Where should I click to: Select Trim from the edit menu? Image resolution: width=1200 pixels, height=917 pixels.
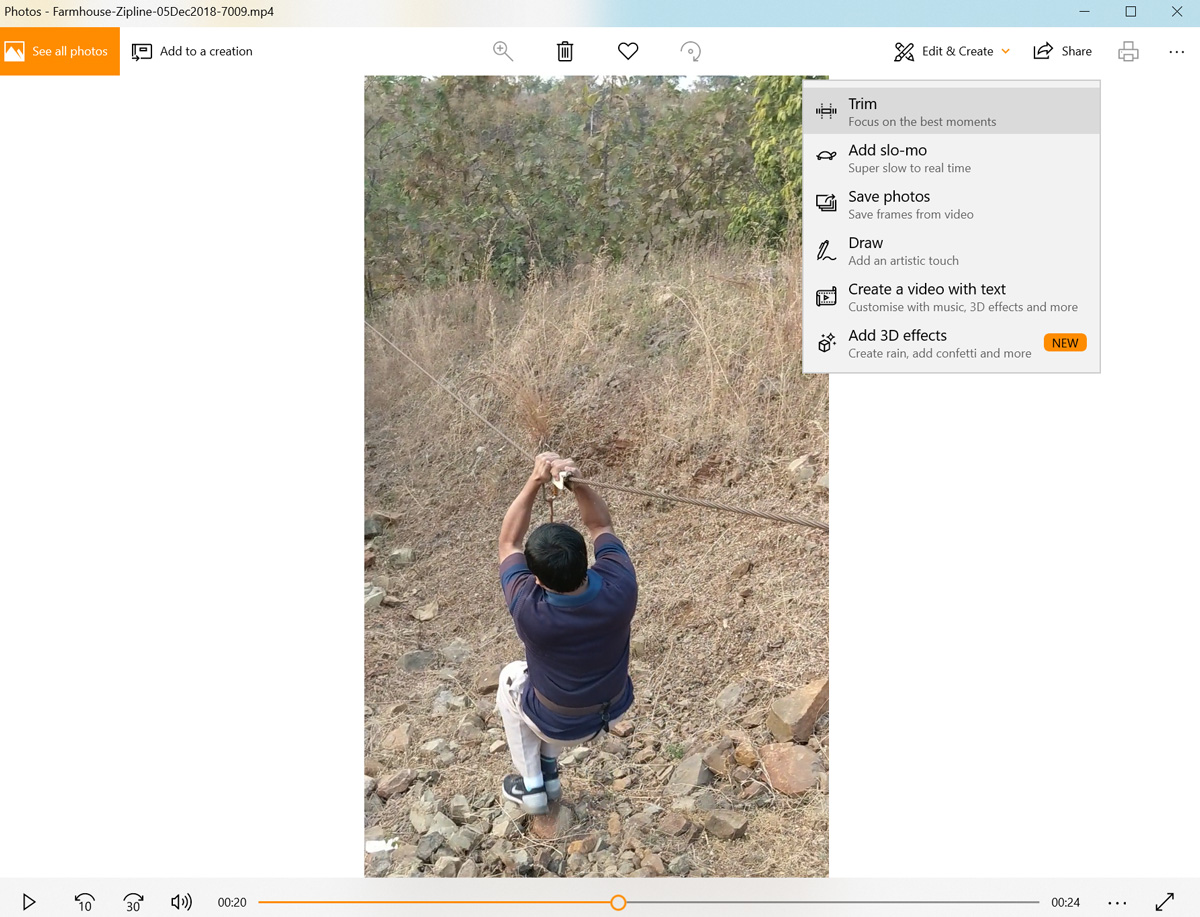[950, 110]
